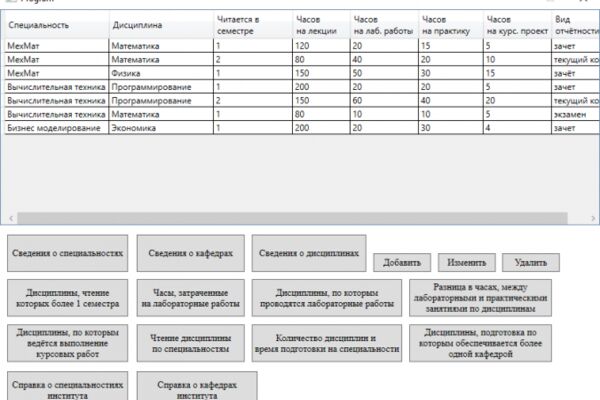This screenshot has height=400, width=600.
Task: Show Дисциплины, обеспечиваемые более одной кафедрой
Action: 480,343
